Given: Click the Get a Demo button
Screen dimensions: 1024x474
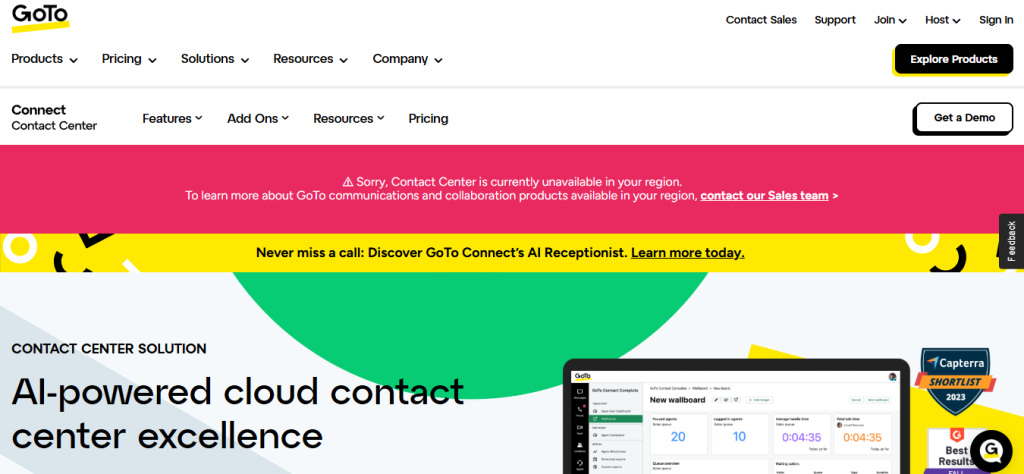Looking at the screenshot, I should point(964,118).
